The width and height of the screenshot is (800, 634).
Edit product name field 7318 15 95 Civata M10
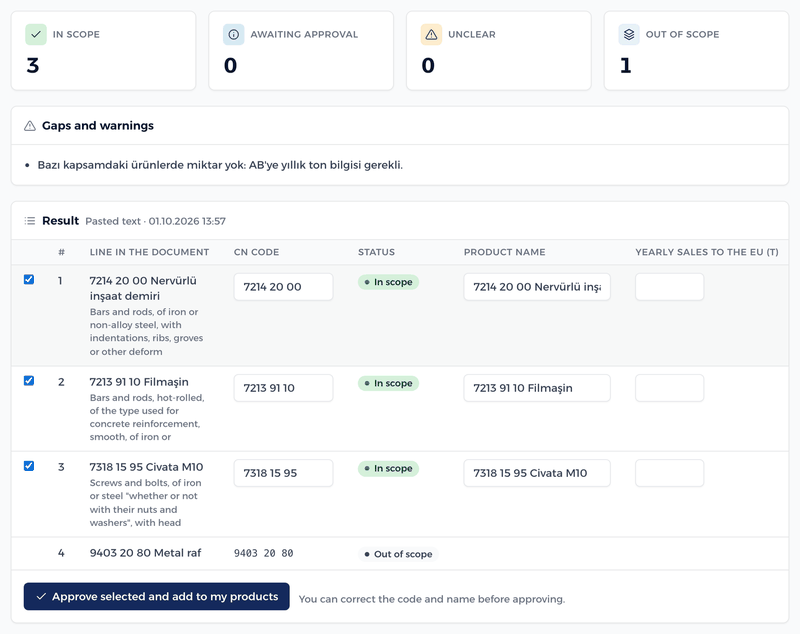(x=537, y=473)
